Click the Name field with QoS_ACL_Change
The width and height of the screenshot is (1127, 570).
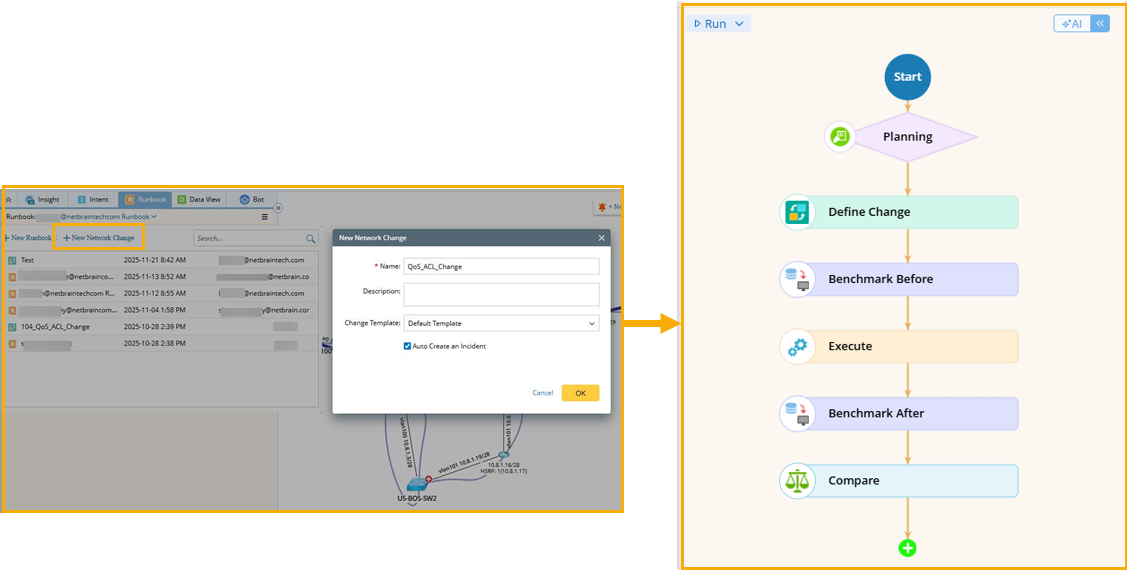tap(501, 267)
